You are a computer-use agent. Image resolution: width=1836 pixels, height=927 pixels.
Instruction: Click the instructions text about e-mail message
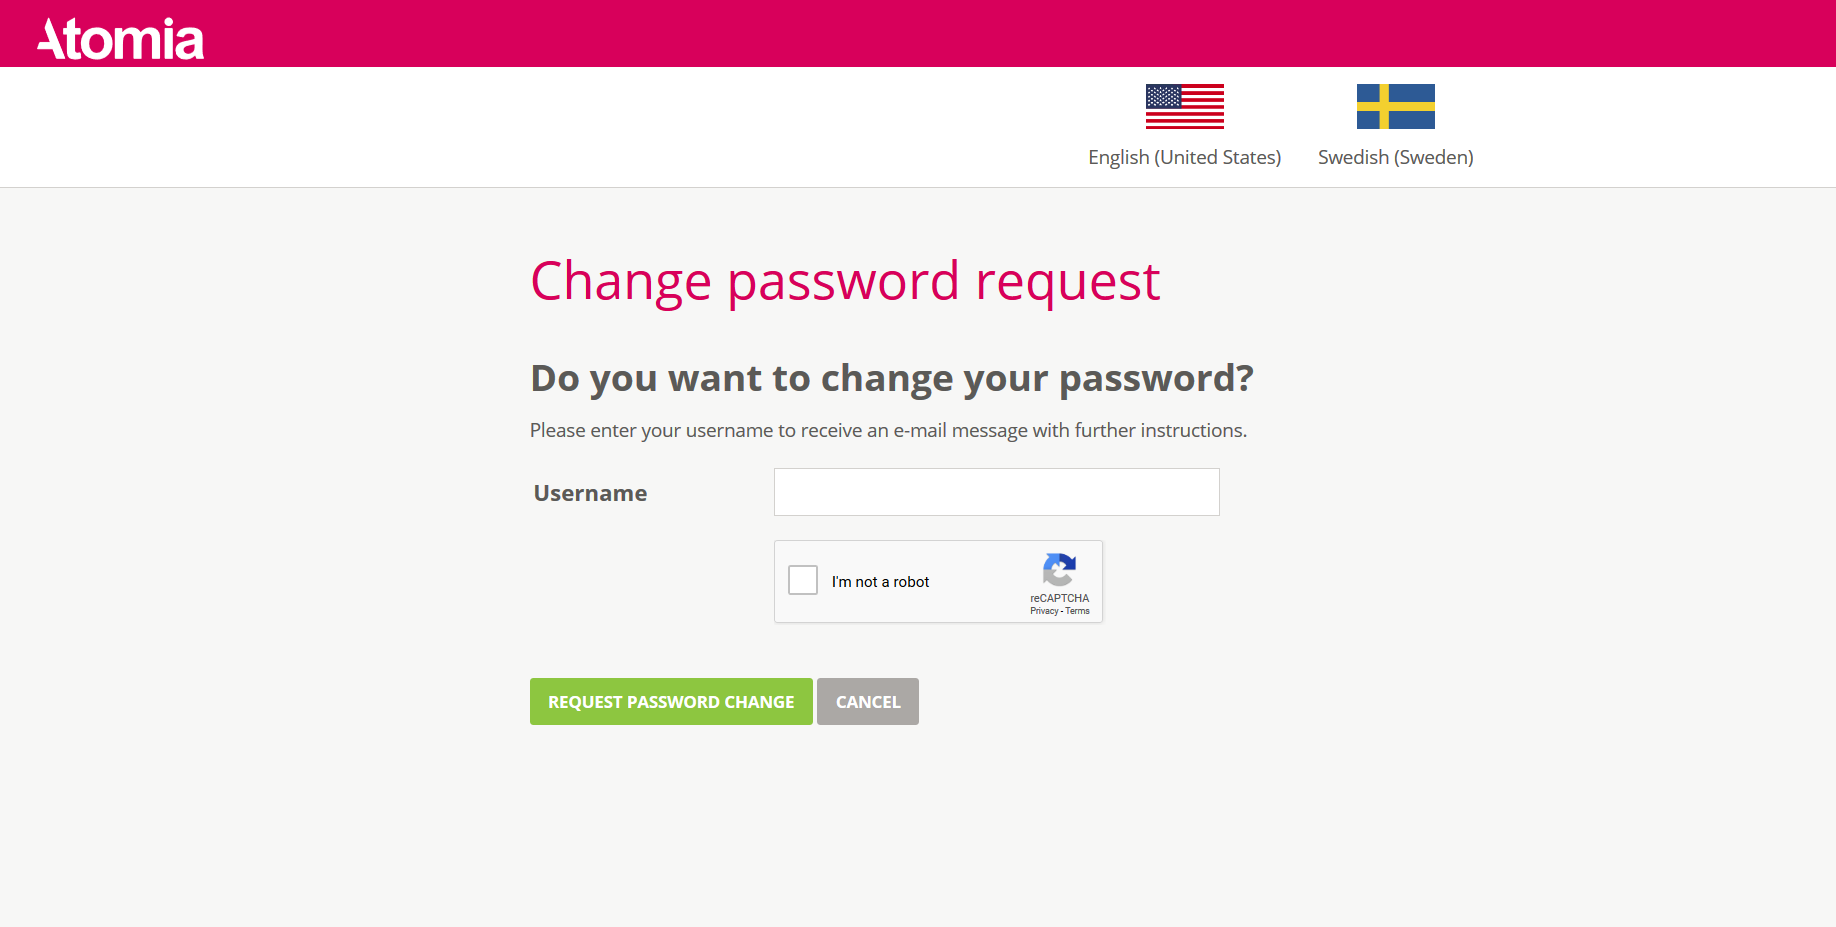[888, 430]
